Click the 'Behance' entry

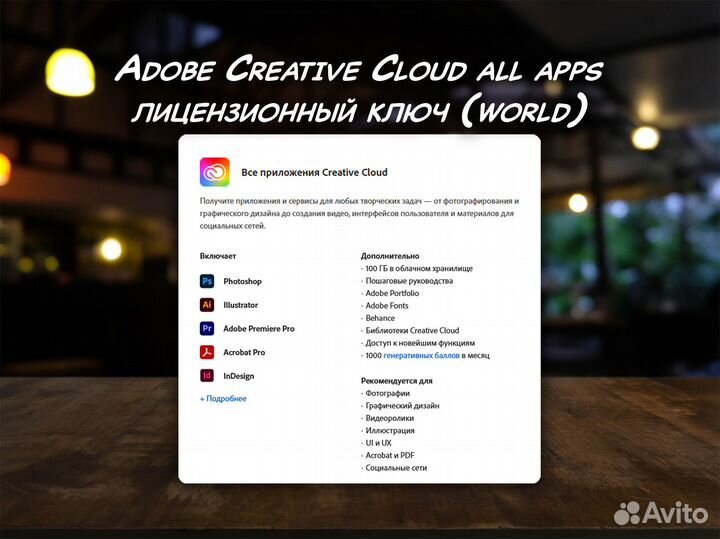click(x=378, y=318)
